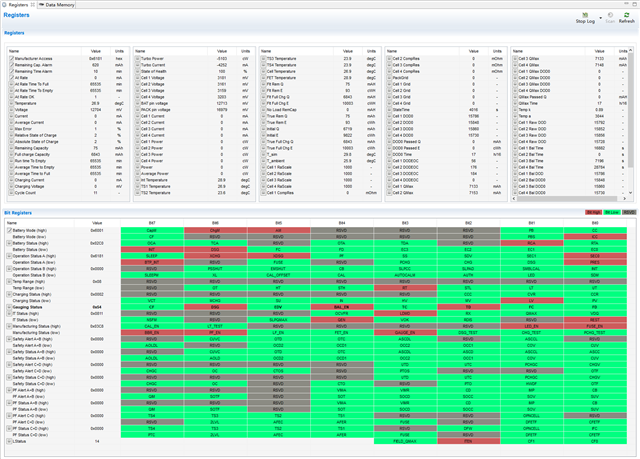Click the BTP_INT bit cell

(152, 262)
